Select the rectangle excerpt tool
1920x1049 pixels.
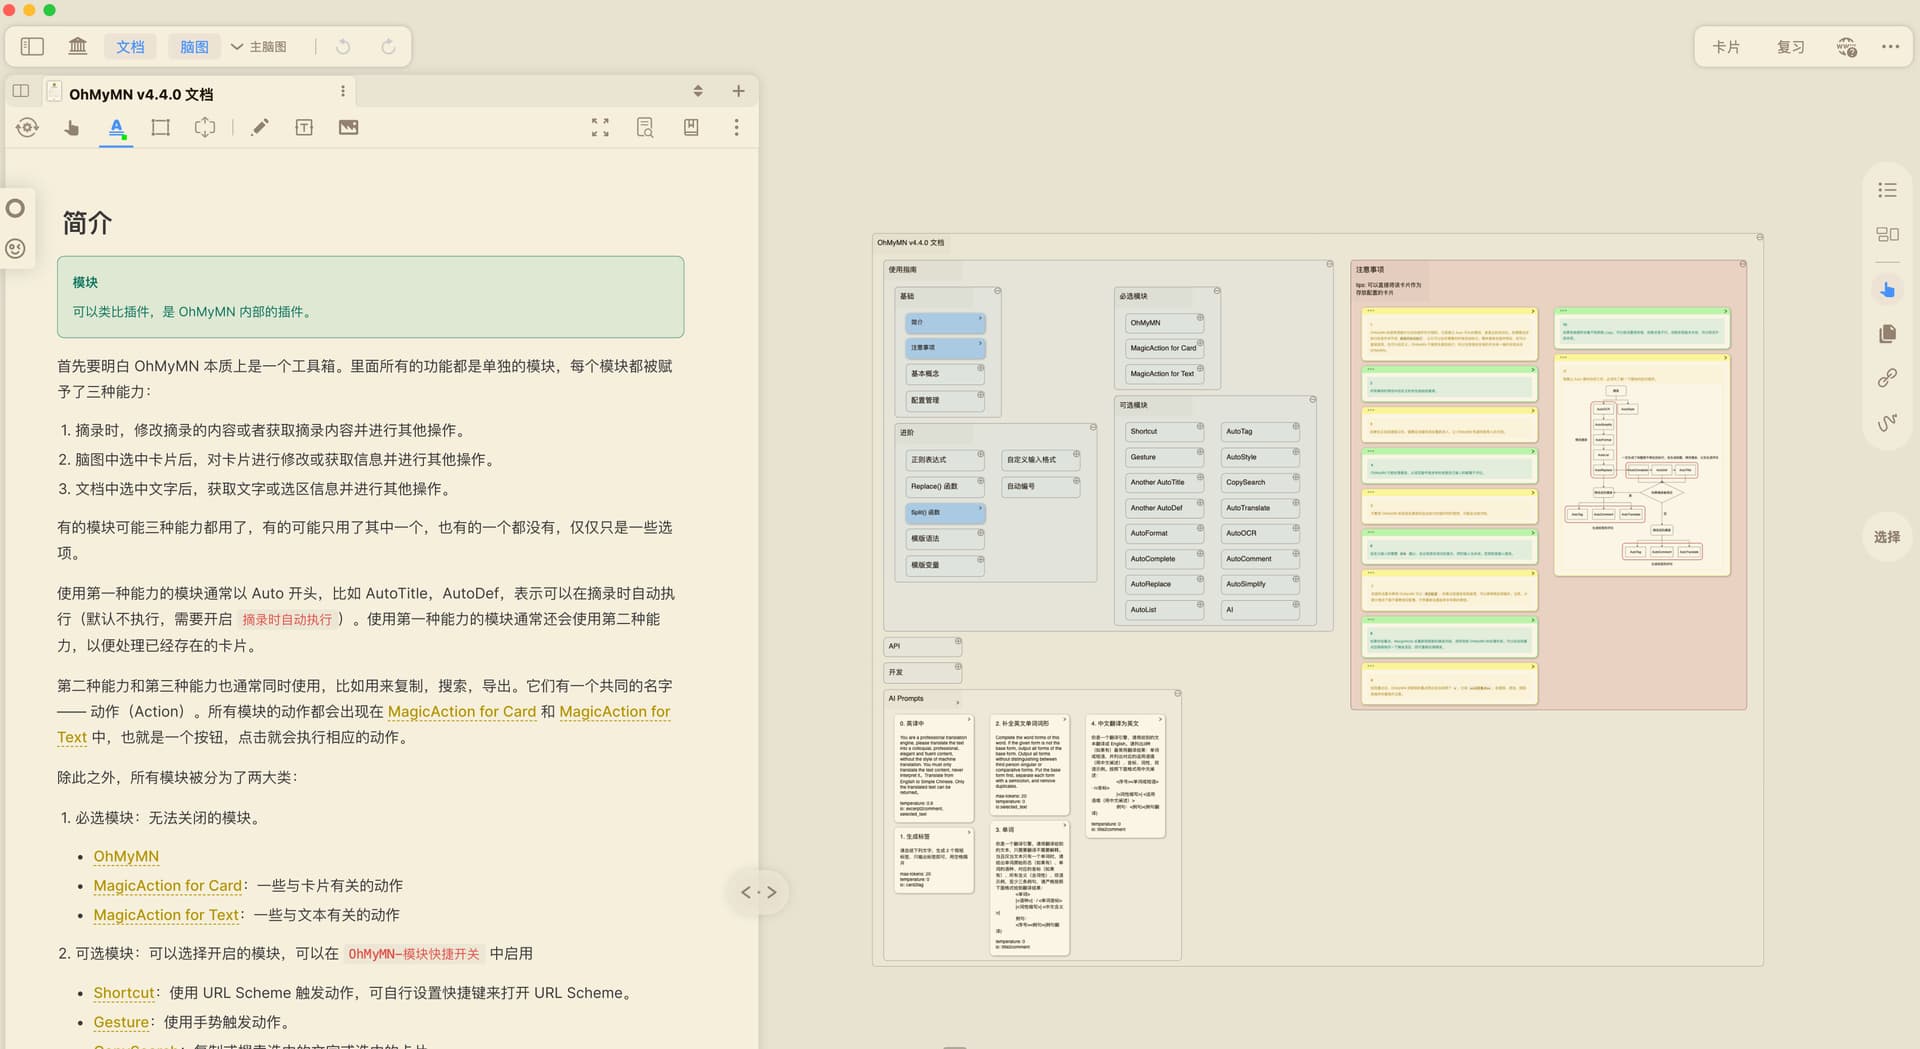pyautogui.click(x=160, y=127)
